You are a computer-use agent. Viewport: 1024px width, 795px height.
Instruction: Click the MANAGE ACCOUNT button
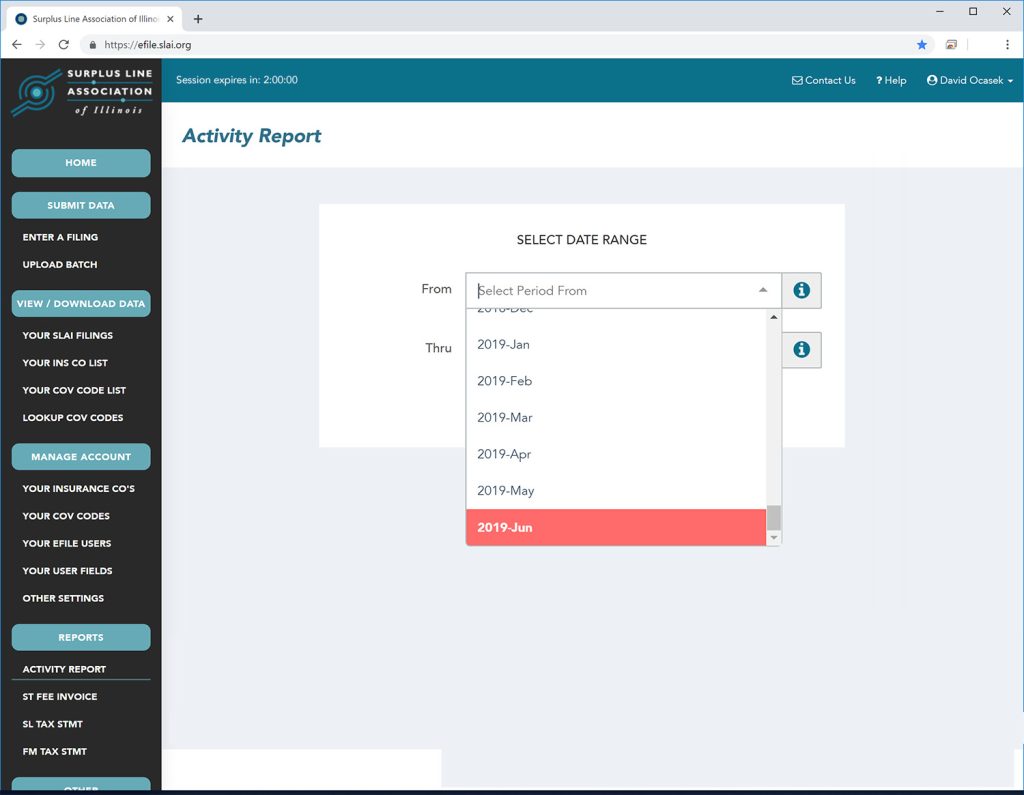pyautogui.click(x=81, y=457)
